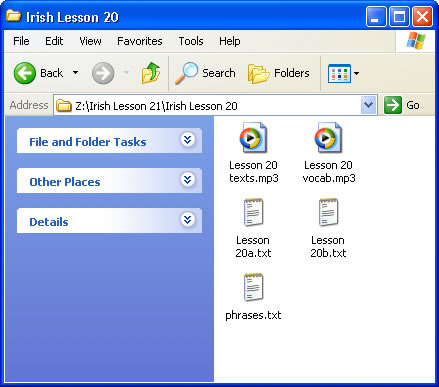Select the Lesson 20 vocab.mp3 file

(329, 153)
